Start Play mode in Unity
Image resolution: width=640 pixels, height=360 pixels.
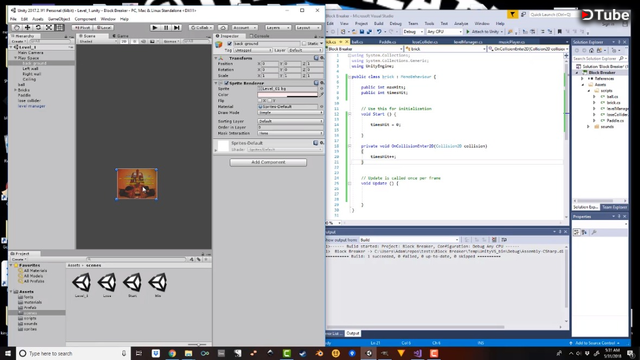[x=155, y=27]
